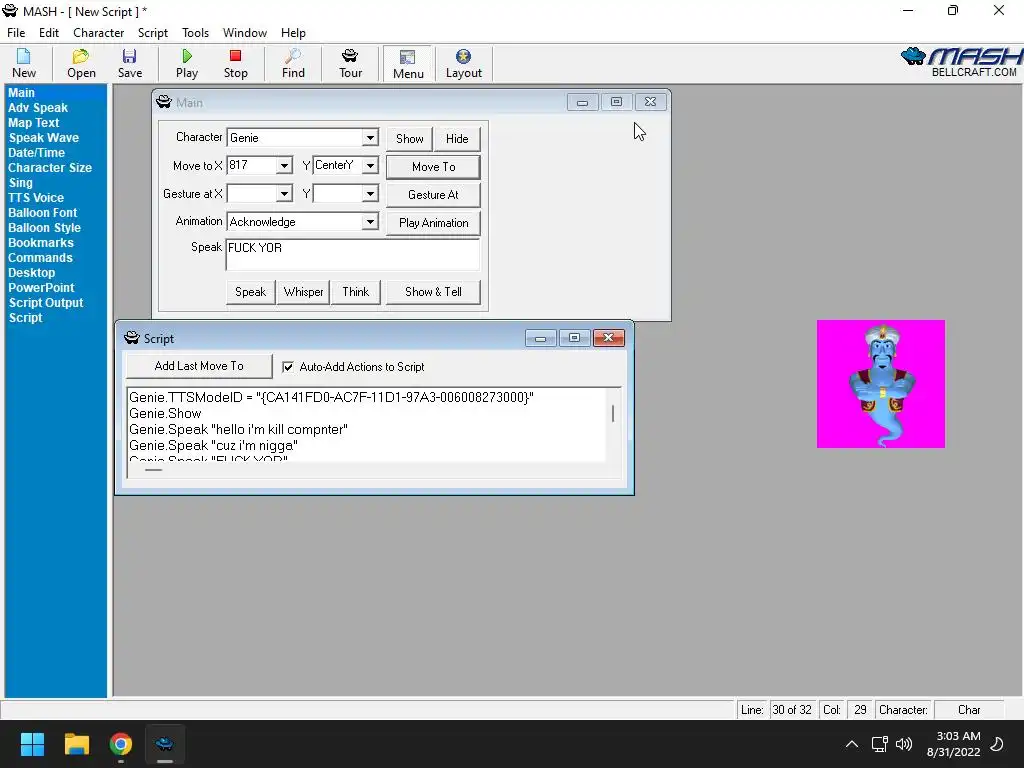Click Add Last Move To button
The height and width of the screenshot is (768, 1024).
coord(199,366)
